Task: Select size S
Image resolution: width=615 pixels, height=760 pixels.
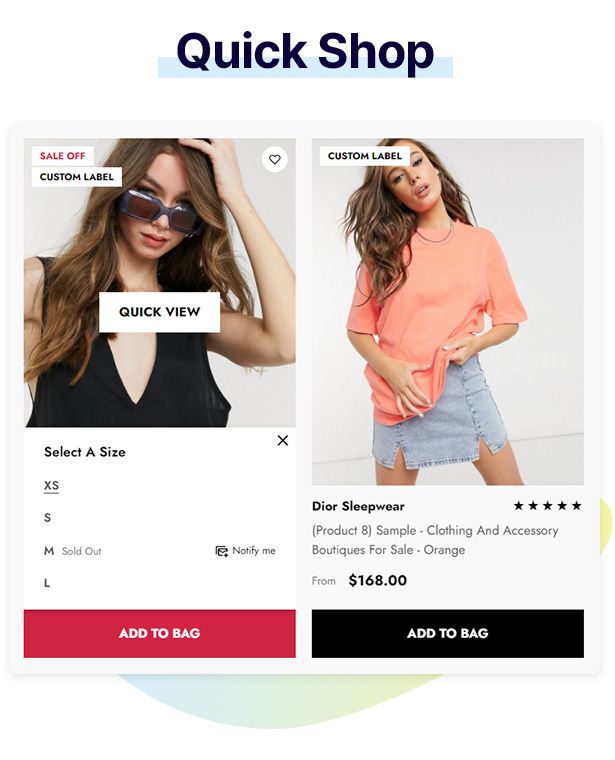Action: tap(47, 518)
